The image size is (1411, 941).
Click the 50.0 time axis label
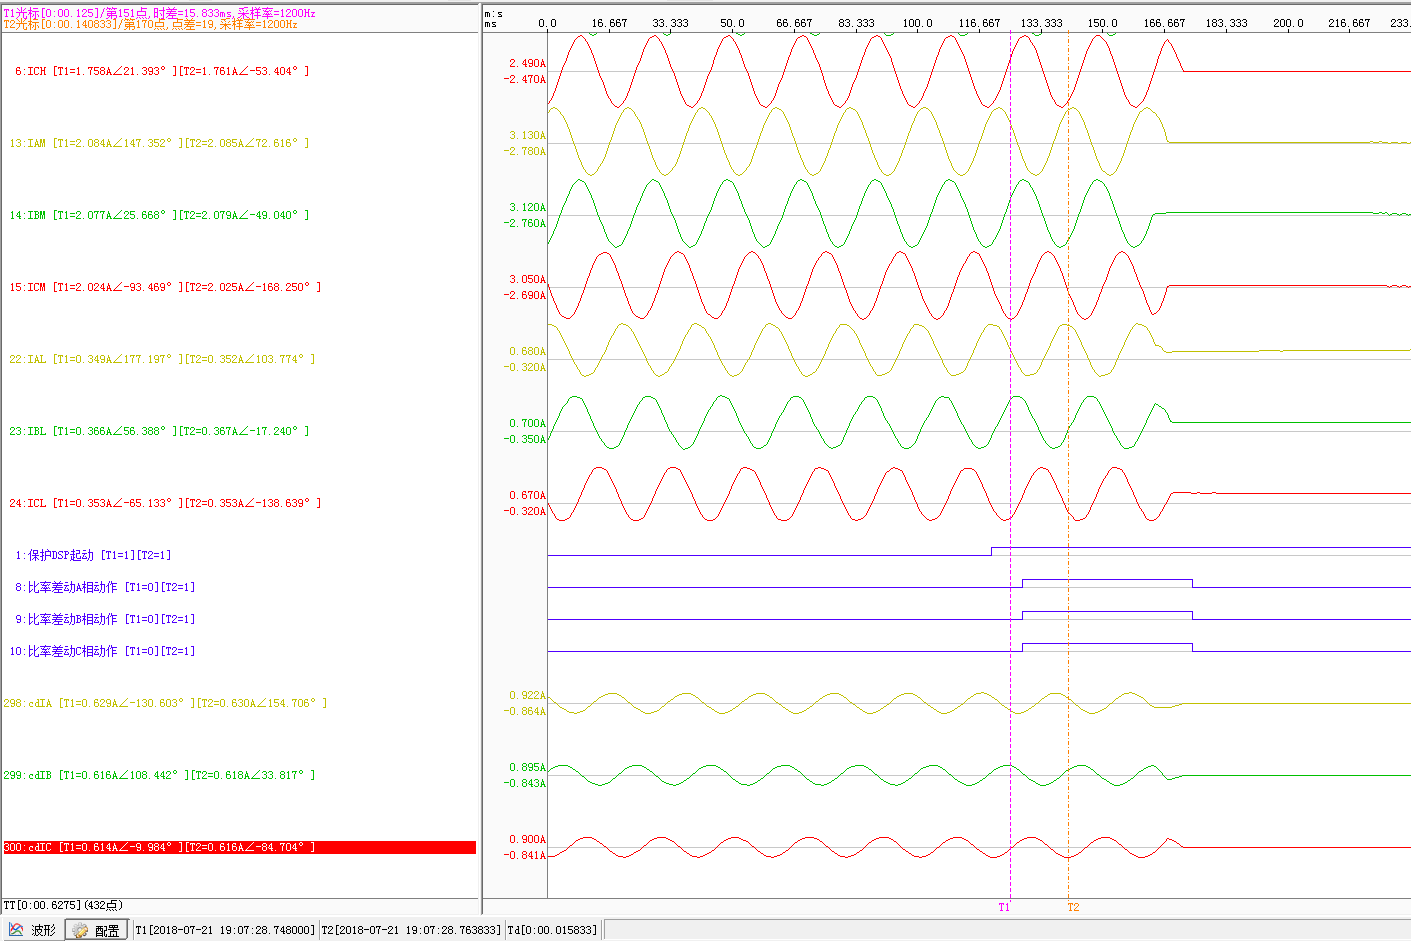(x=732, y=23)
